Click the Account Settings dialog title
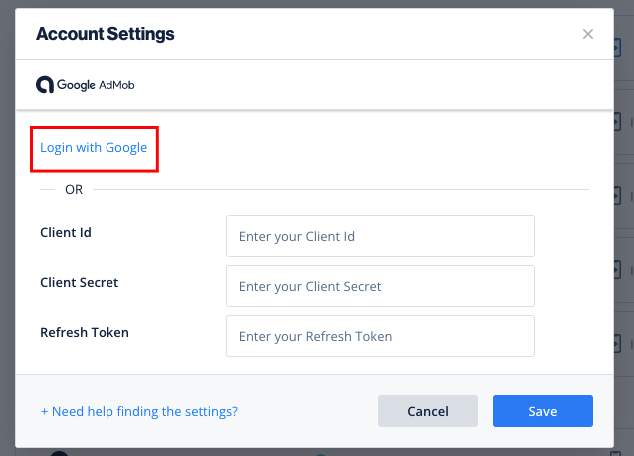Image resolution: width=634 pixels, height=456 pixels. click(x=105, y=34)
